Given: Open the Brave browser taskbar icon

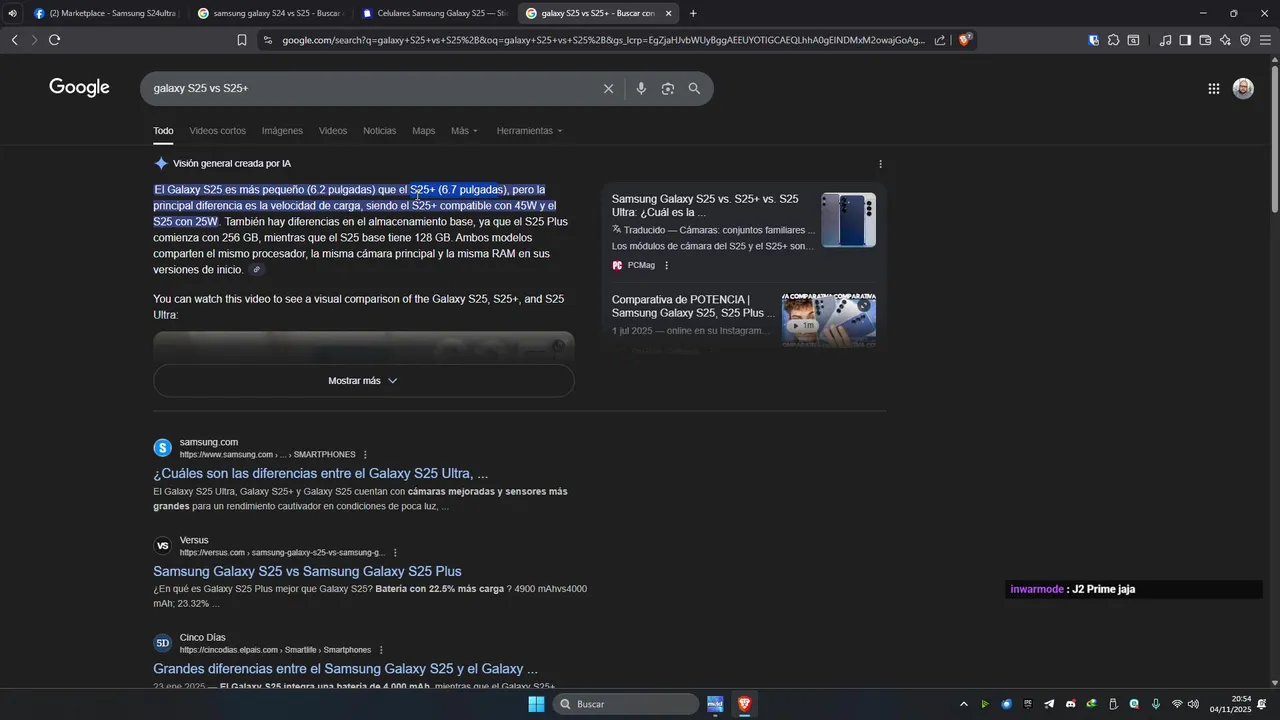Looking at the screenshot, I should point(744,704).
